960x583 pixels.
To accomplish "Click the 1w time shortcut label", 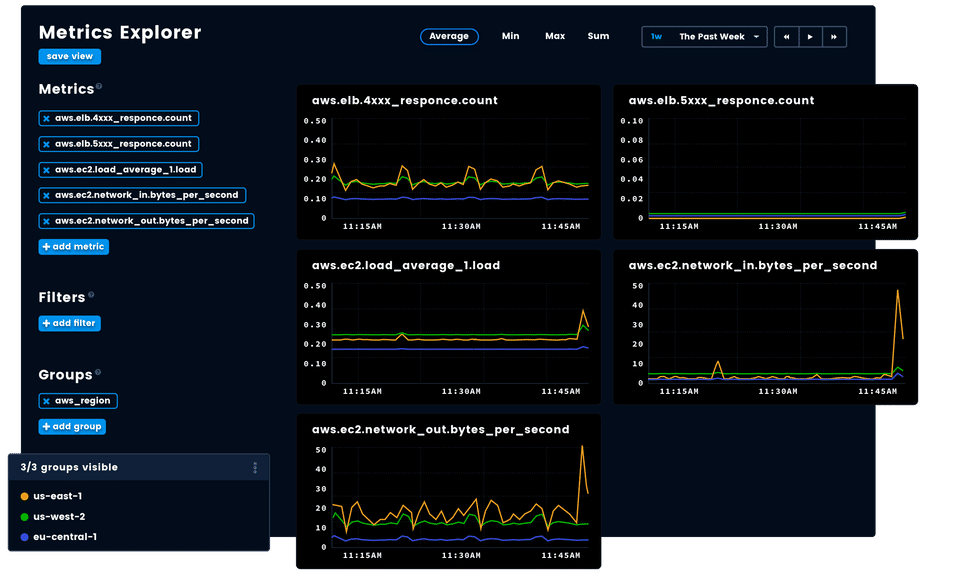I will (x=656, y=37).
